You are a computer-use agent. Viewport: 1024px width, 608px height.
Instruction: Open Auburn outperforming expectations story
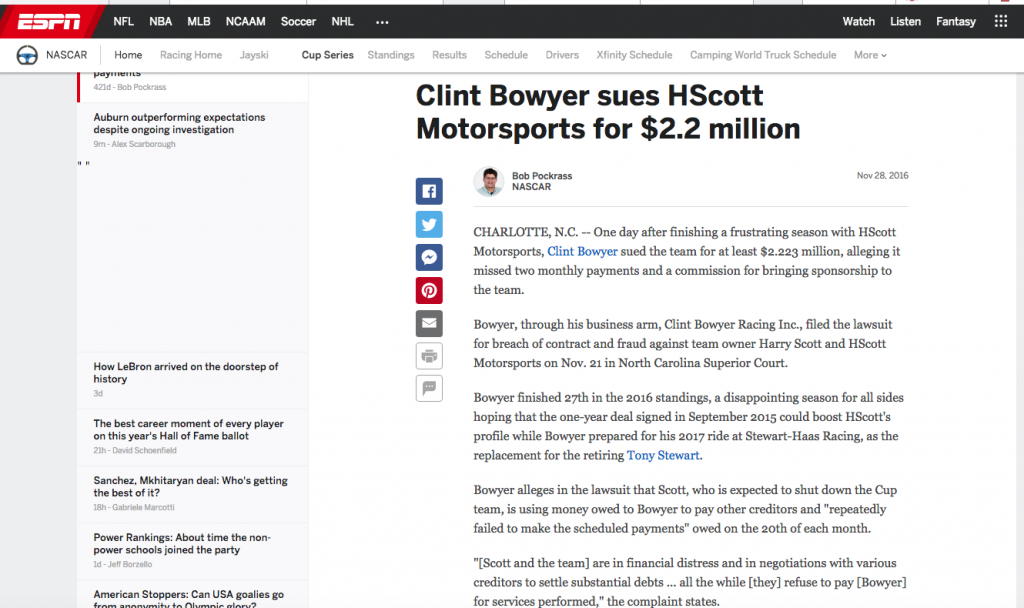[179, 123]
